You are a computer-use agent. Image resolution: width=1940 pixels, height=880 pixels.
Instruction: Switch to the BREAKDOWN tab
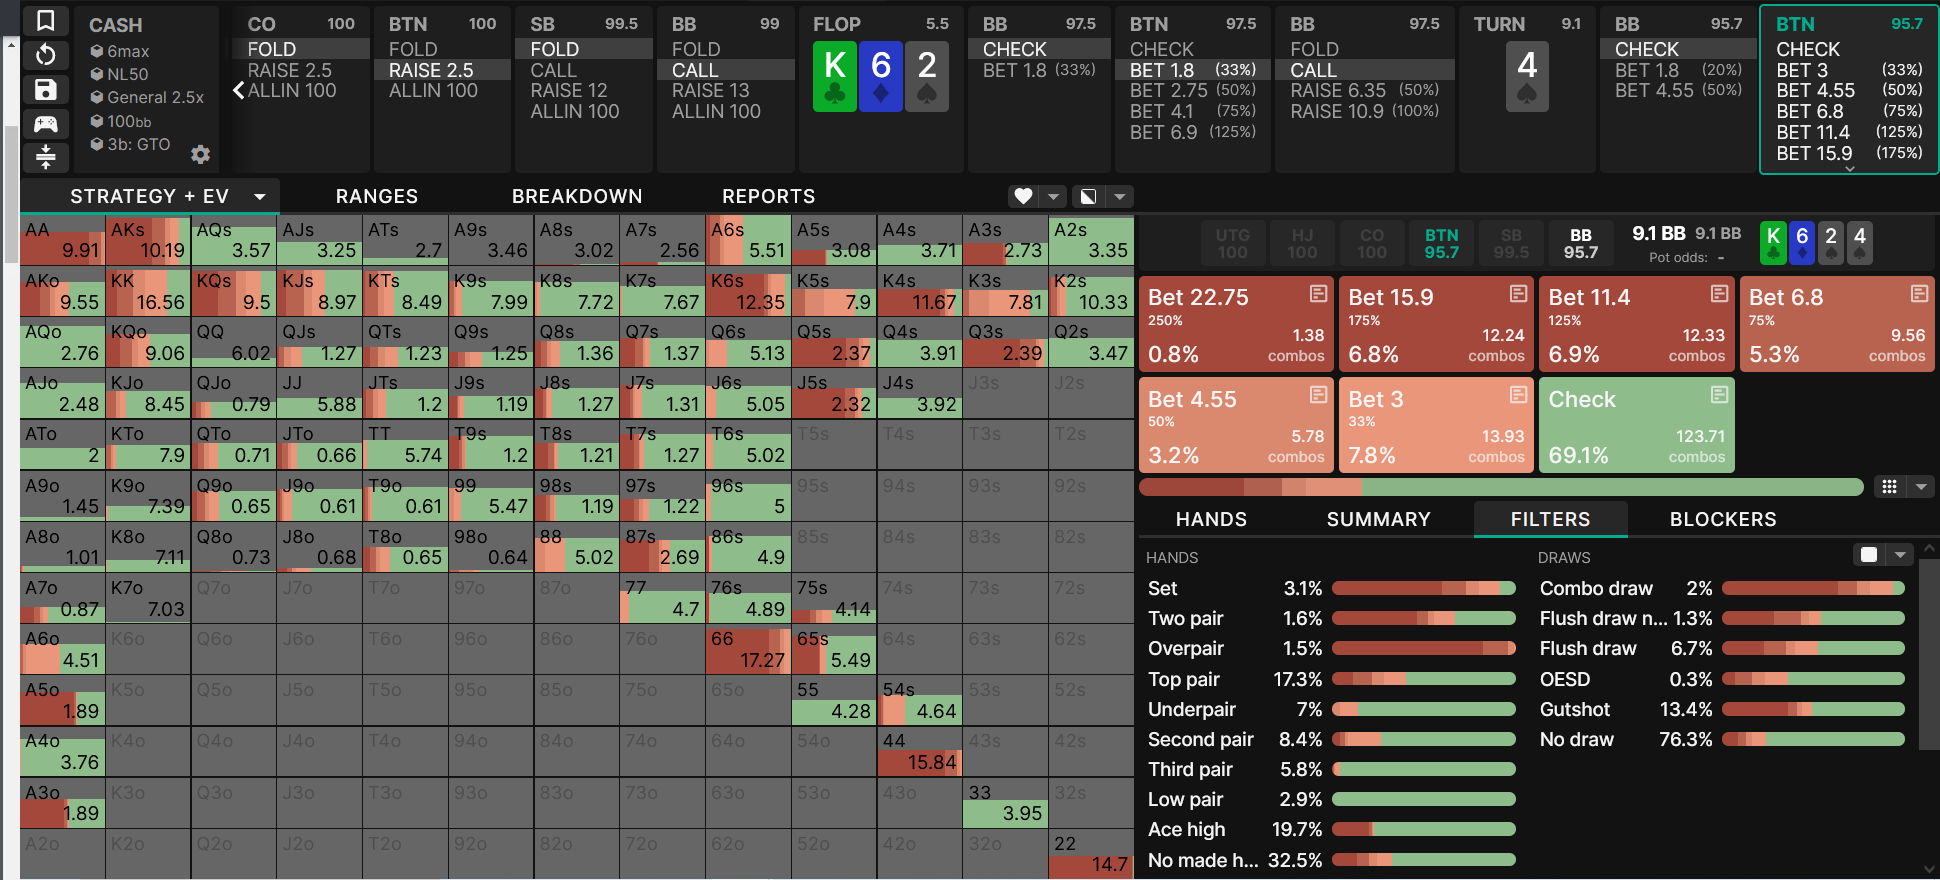click(x=577, y=196)
